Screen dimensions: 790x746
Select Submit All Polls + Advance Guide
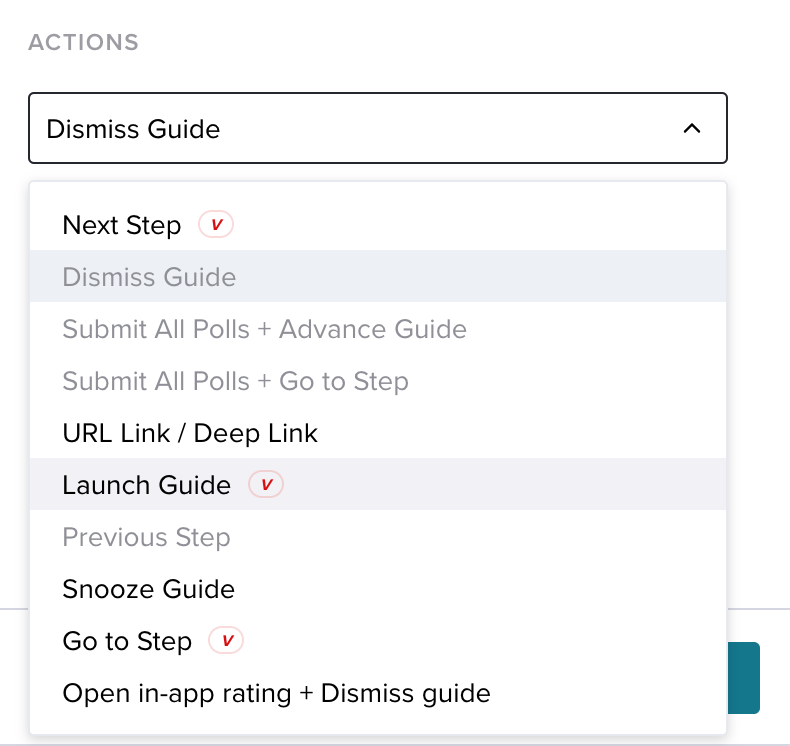click(x=378, y=328)
